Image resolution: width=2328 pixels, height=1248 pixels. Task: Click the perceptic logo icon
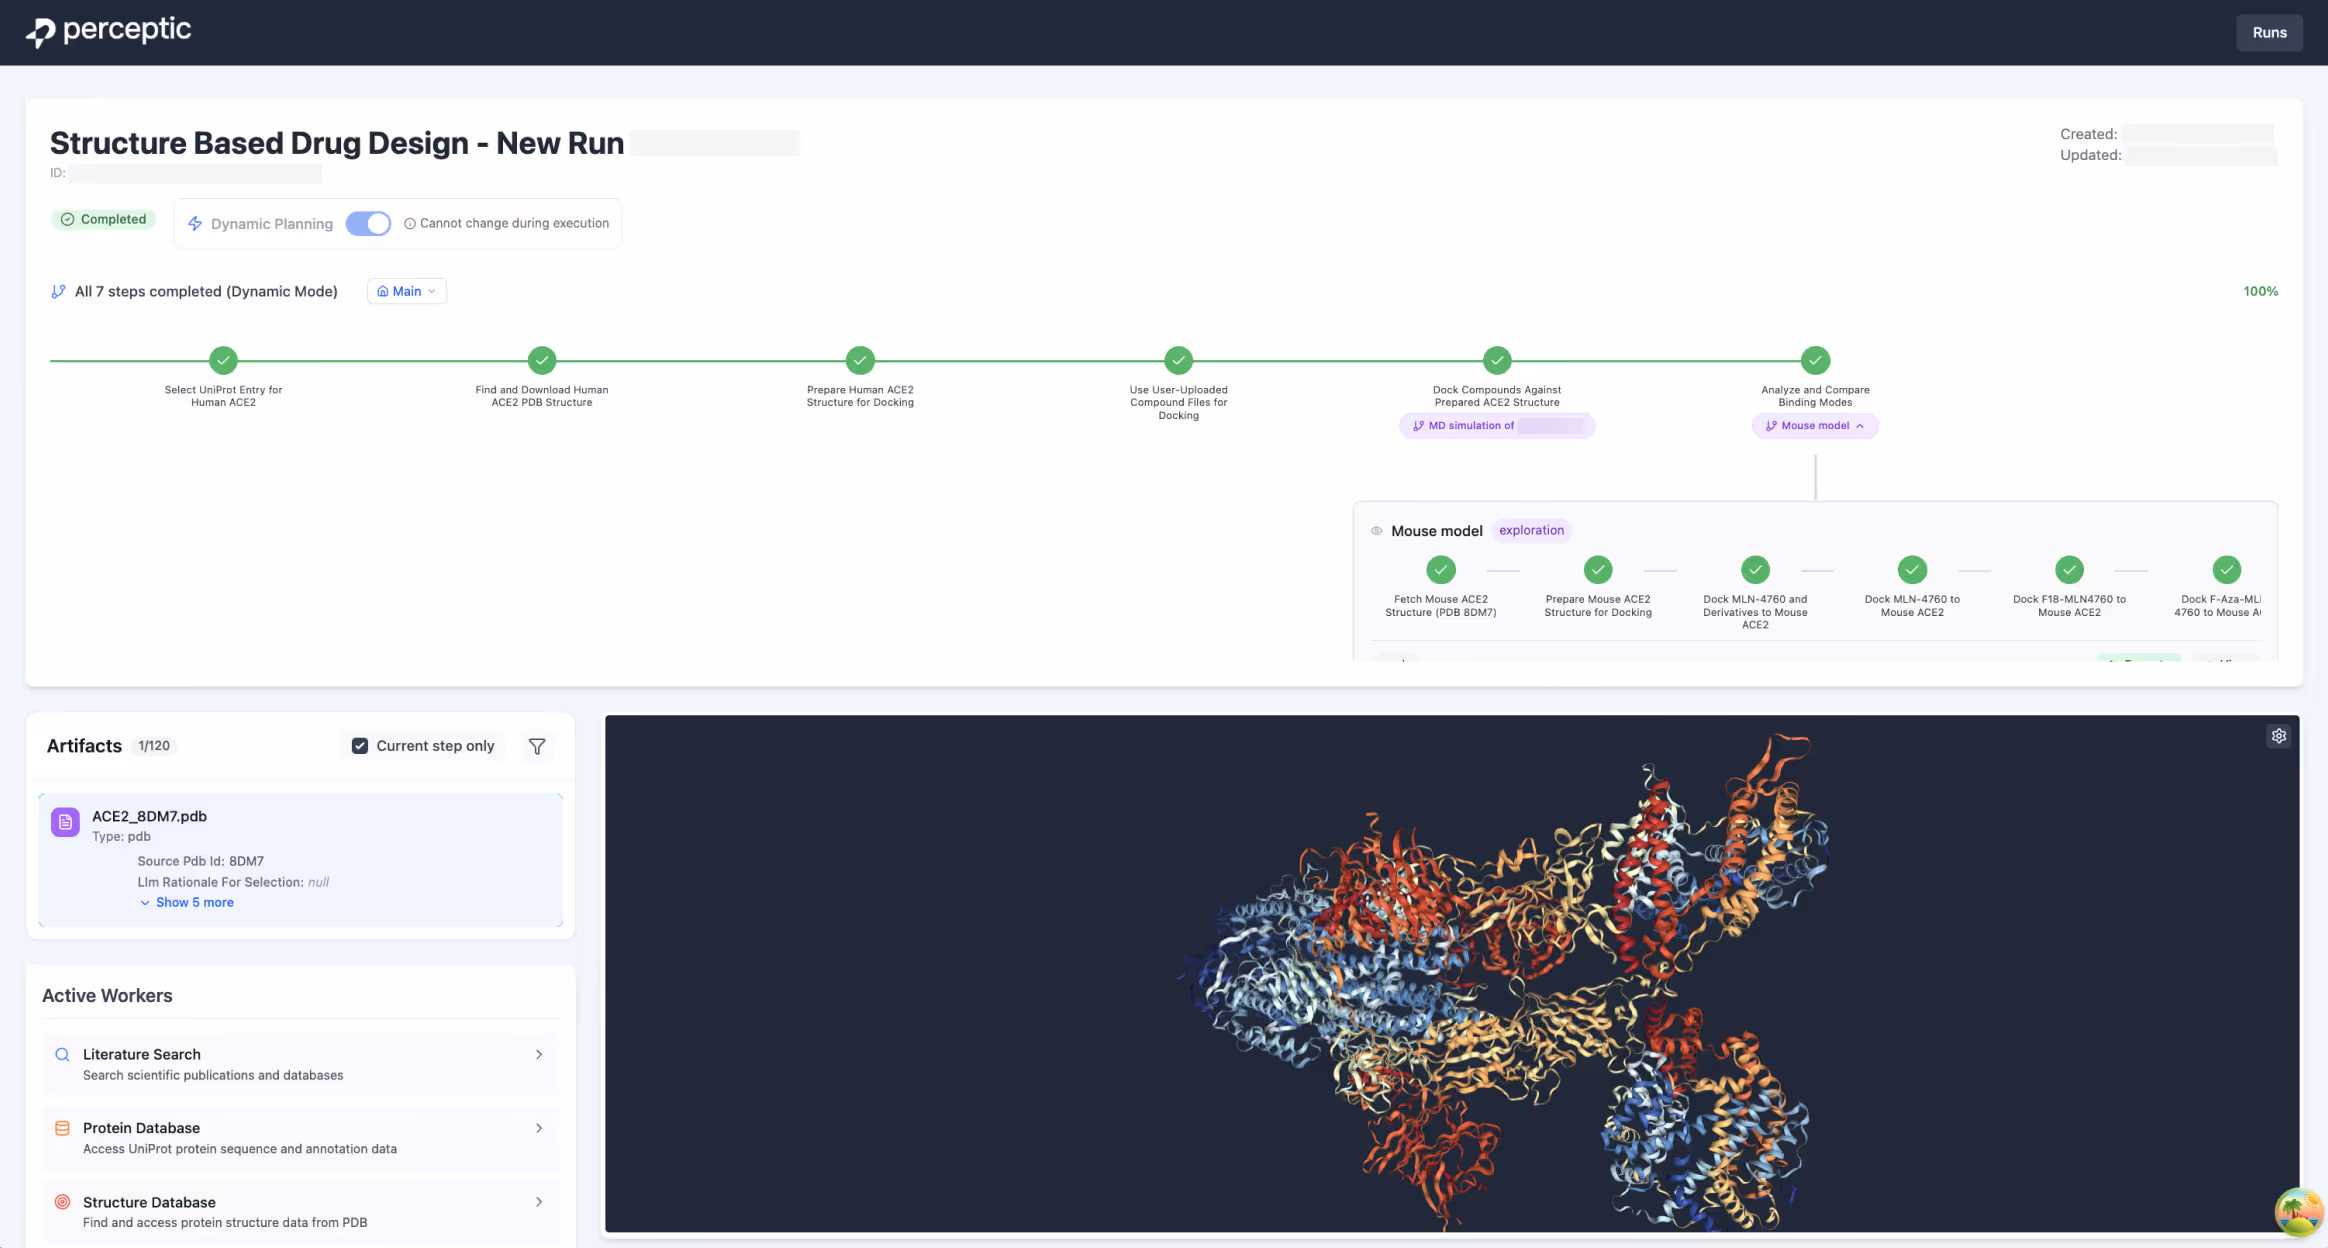[x=40, y=32]
